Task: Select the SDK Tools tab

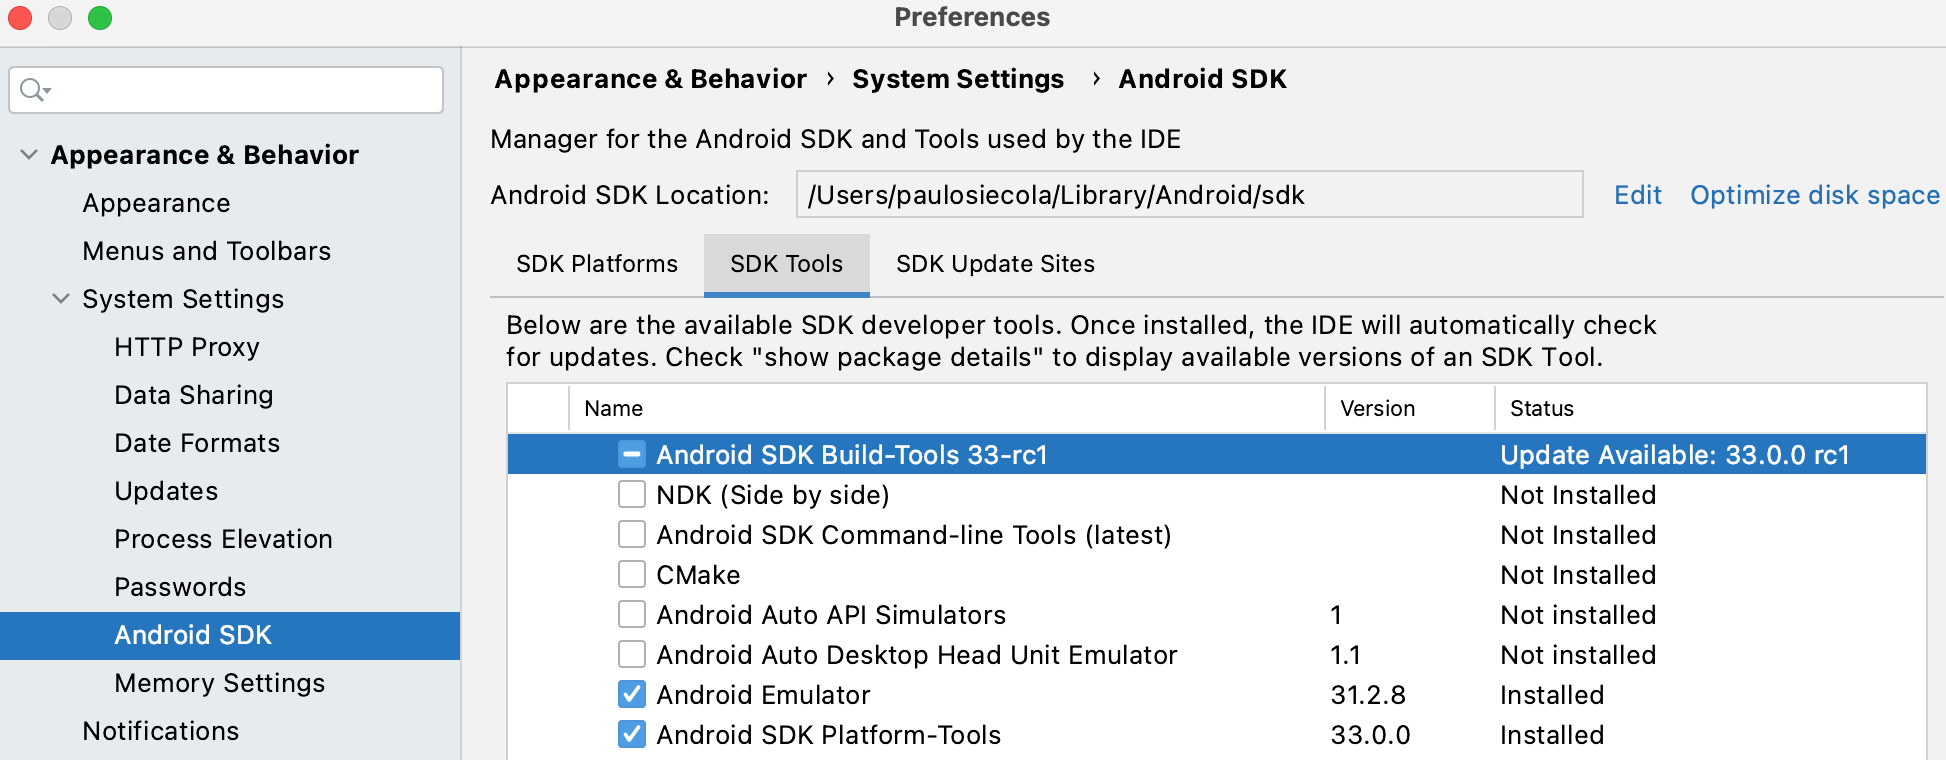Action: point(786,264)
